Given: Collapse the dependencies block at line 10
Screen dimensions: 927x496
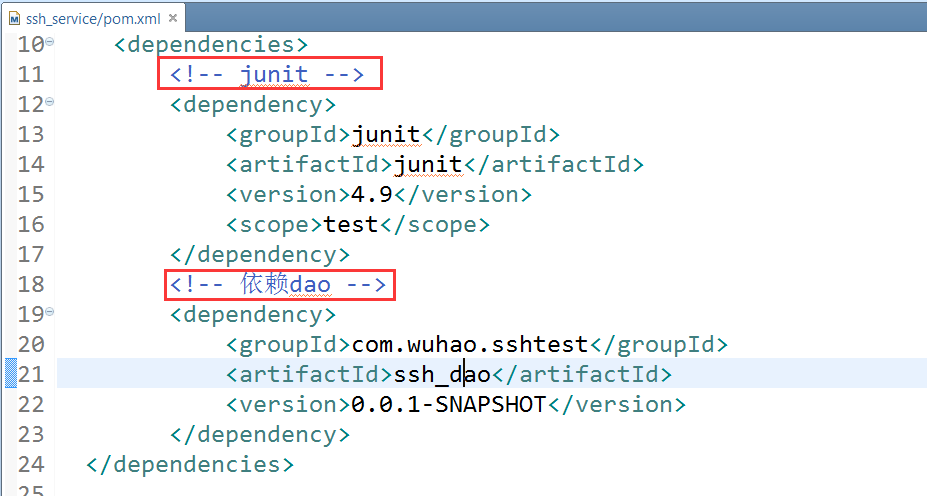Looking at the screenshot, I should 50,42.
